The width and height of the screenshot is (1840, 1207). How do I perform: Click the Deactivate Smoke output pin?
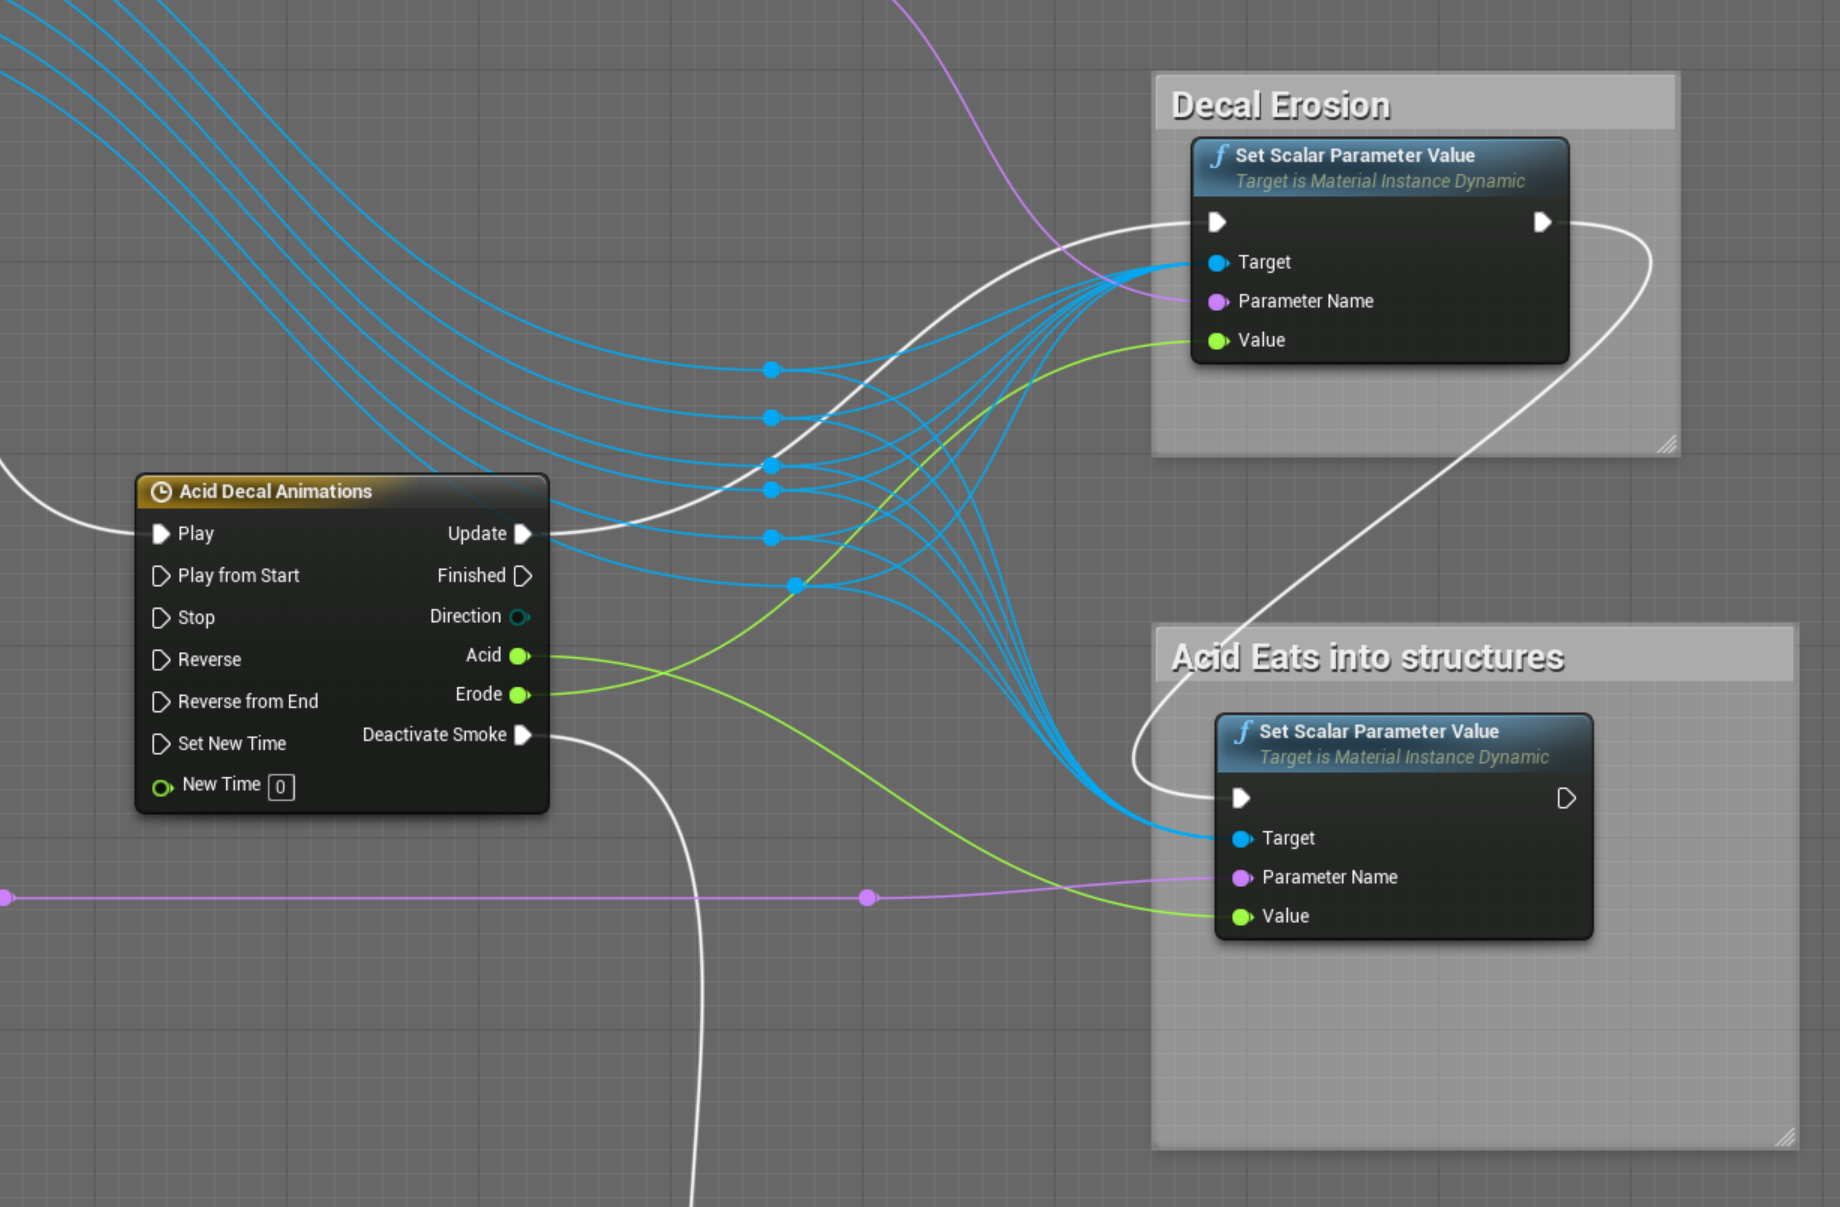coord(522,735)
